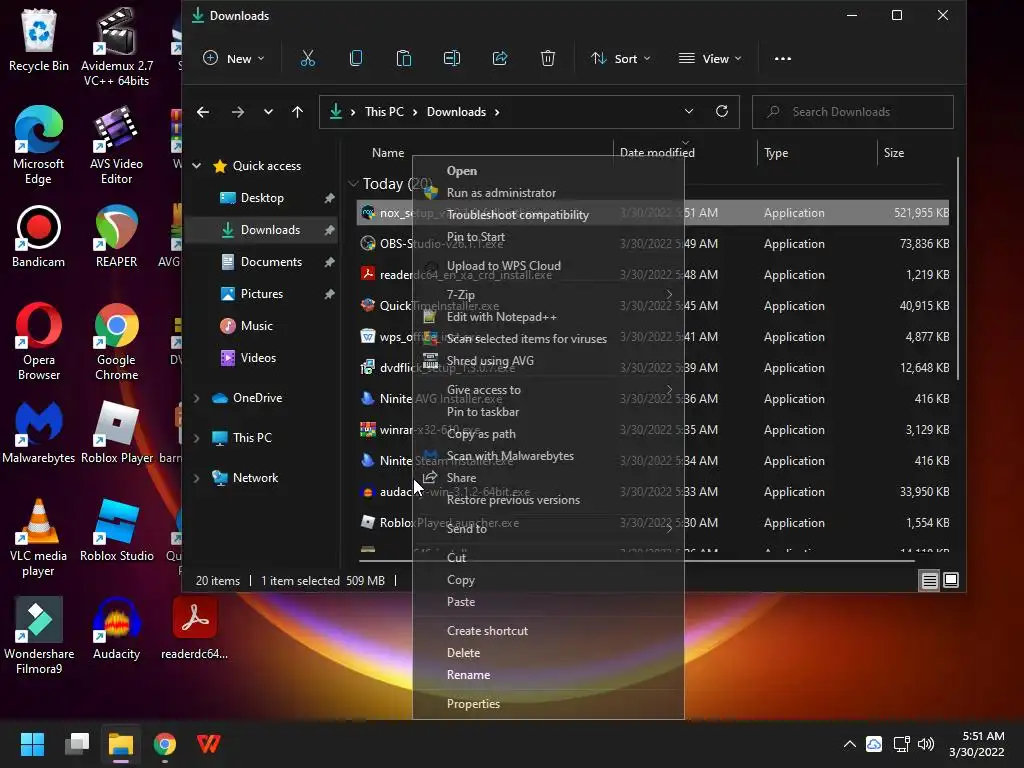Open Task View on taskbar
Viewport: 1024px width, 768px height.
tap(77, 743)
